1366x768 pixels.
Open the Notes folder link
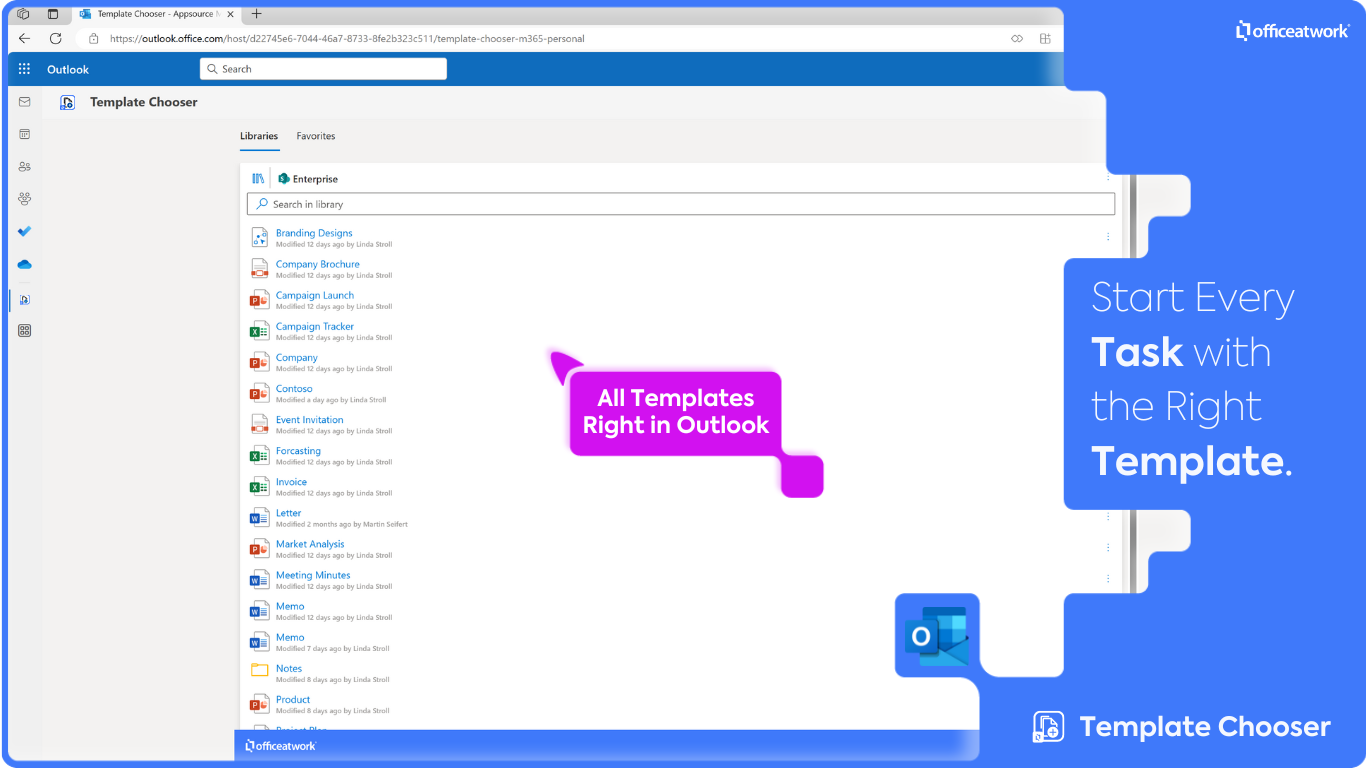click(289, 668)
